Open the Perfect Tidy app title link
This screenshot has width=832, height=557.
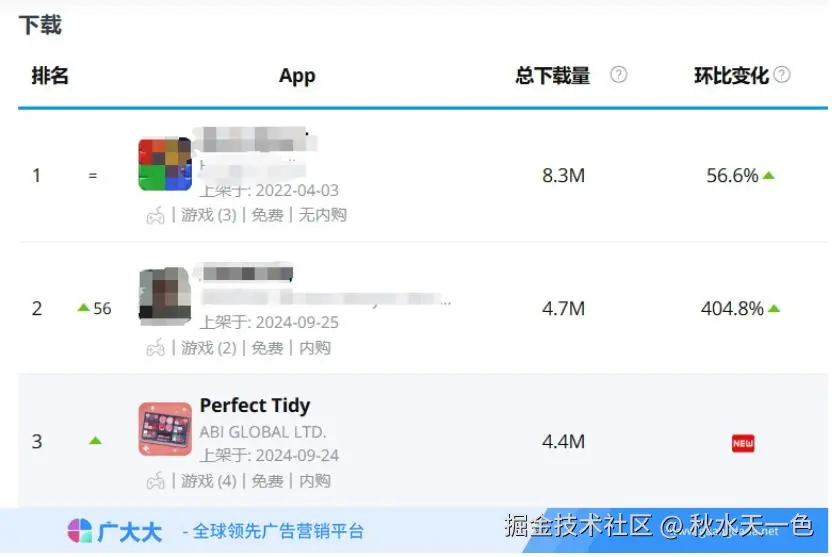click(255, 406)
